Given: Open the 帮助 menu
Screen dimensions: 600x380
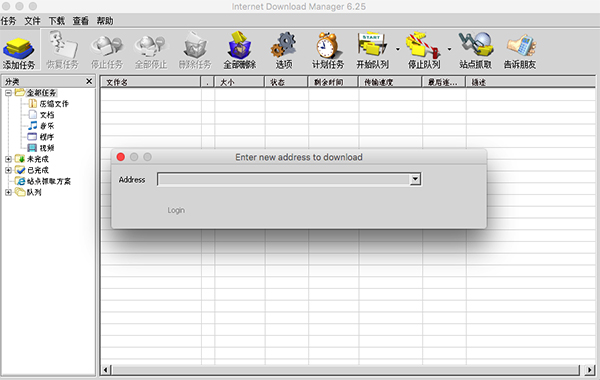Looking at the screenshot, I should (x=105, y=21).
